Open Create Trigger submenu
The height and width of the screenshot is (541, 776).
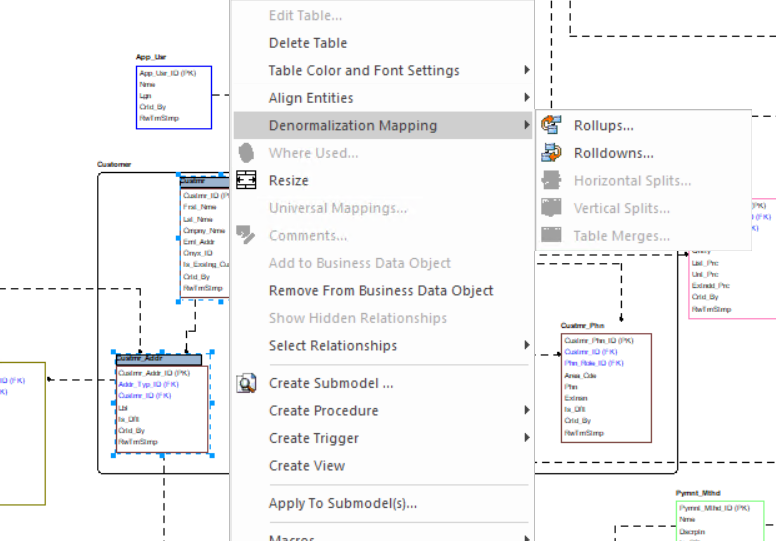click(383, 438)
